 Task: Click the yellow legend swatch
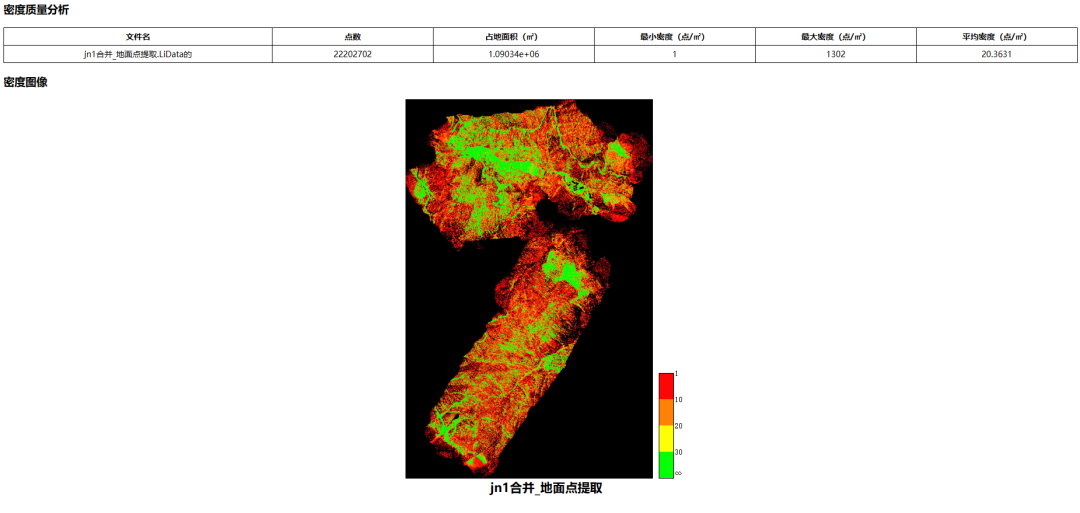click(666, 439)
